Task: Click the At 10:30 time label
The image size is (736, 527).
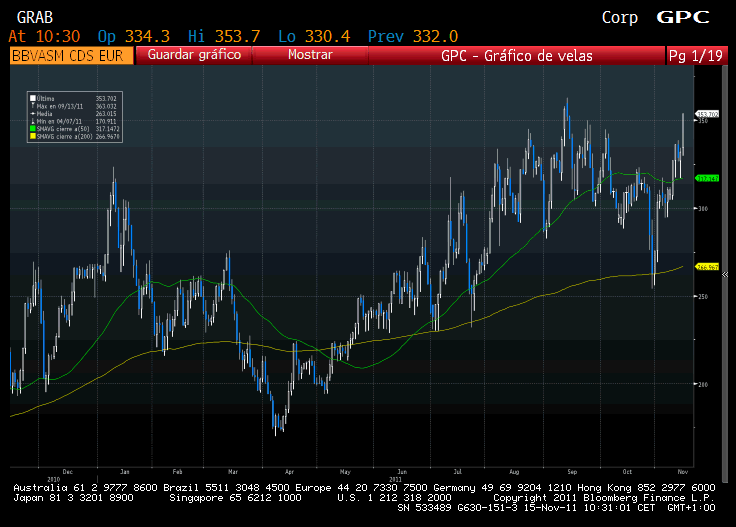Action: [x=45, y=36]
